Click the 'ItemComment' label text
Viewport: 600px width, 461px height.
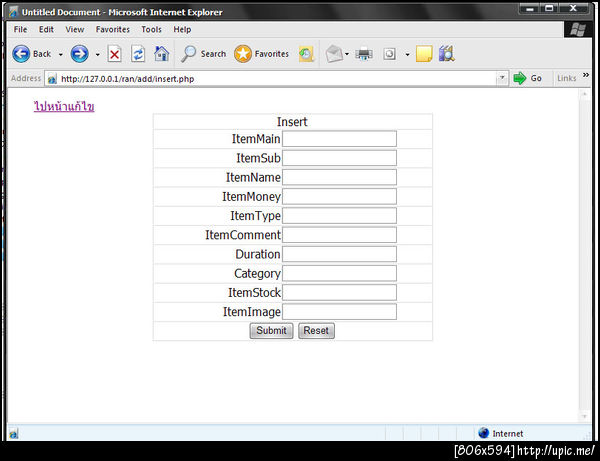click(243, 235)
